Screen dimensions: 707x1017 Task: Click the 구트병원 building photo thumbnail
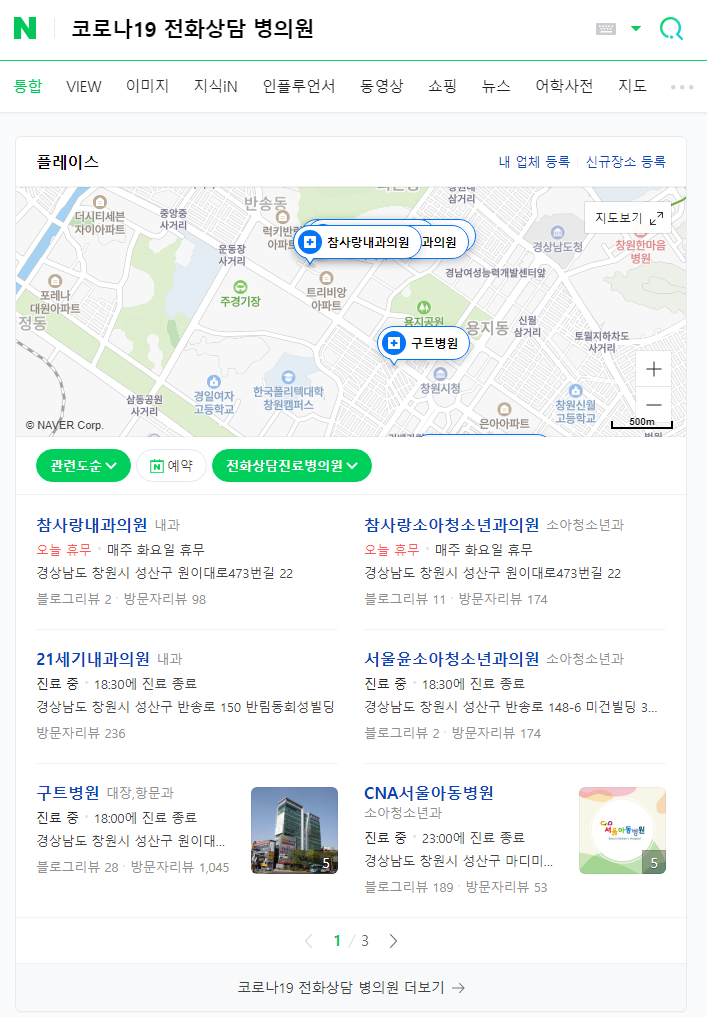(x=294, y=830)
